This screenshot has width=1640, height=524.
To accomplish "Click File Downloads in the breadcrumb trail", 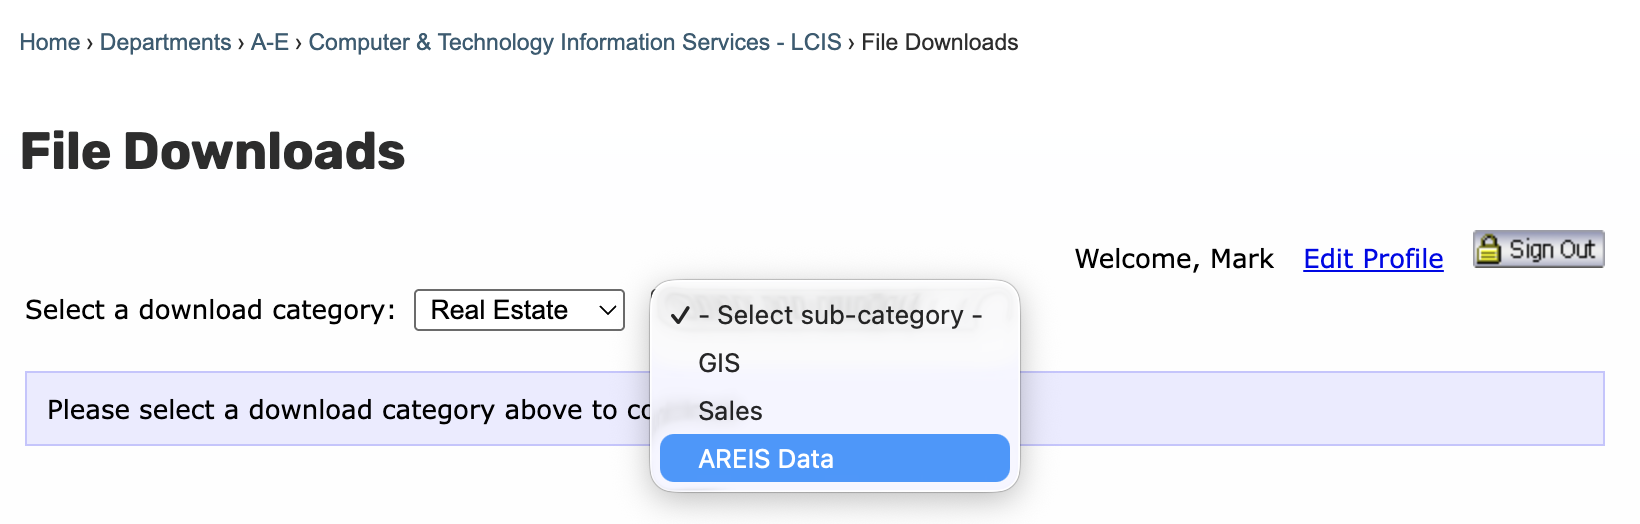I will pos(939,43).
